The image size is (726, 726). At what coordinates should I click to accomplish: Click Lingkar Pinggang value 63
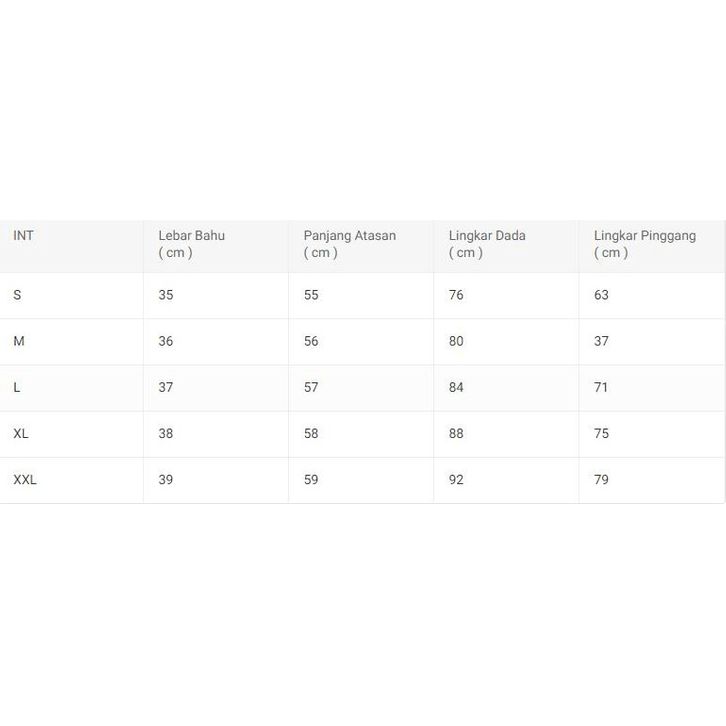601,295
